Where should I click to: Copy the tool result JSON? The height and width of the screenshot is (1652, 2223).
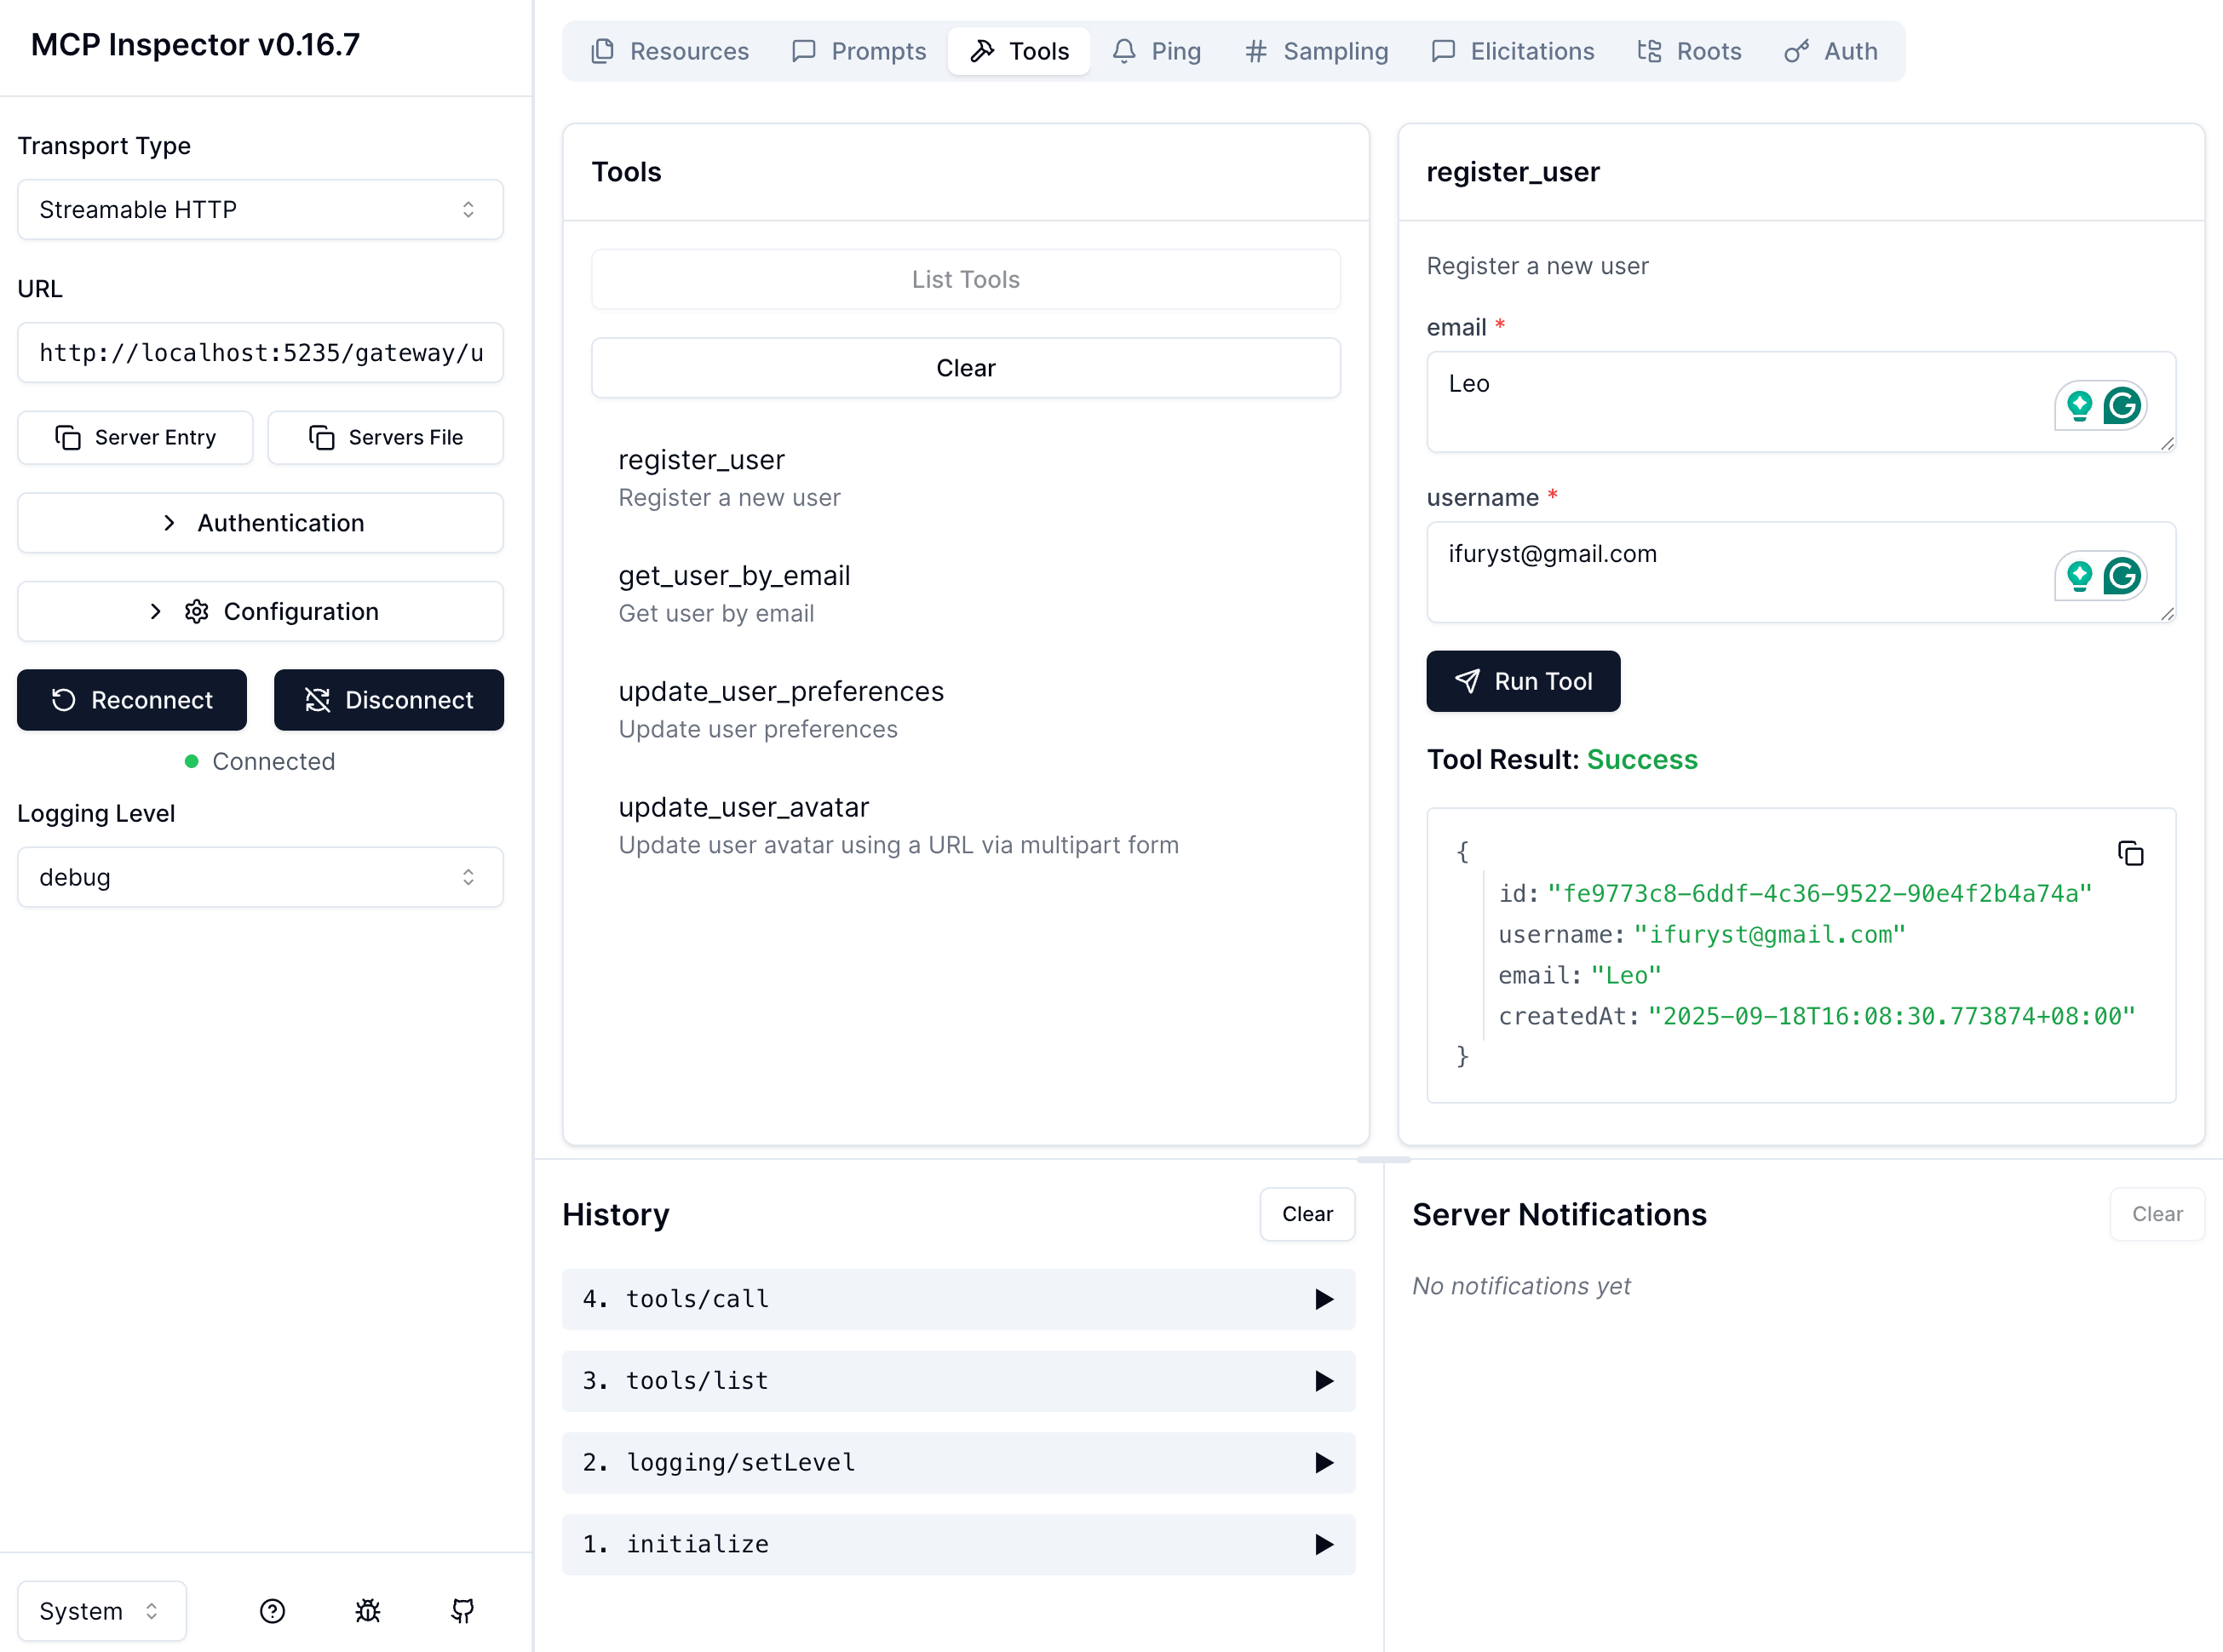[x=2130, y=853]
